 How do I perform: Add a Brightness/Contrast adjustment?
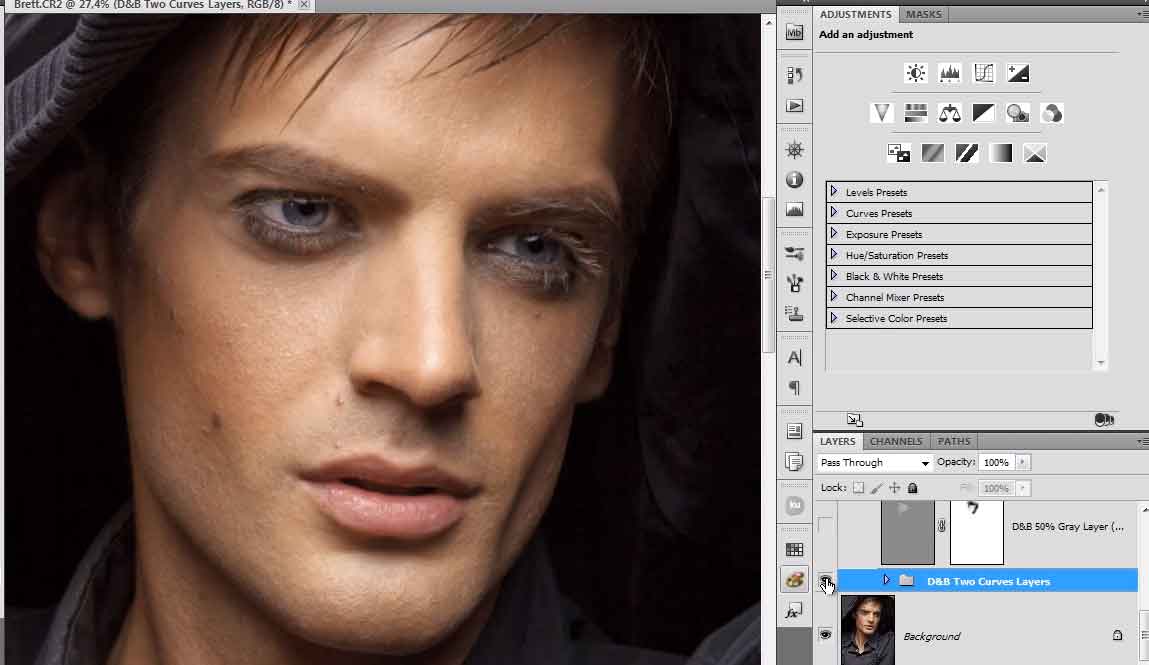tap(916, 73)
